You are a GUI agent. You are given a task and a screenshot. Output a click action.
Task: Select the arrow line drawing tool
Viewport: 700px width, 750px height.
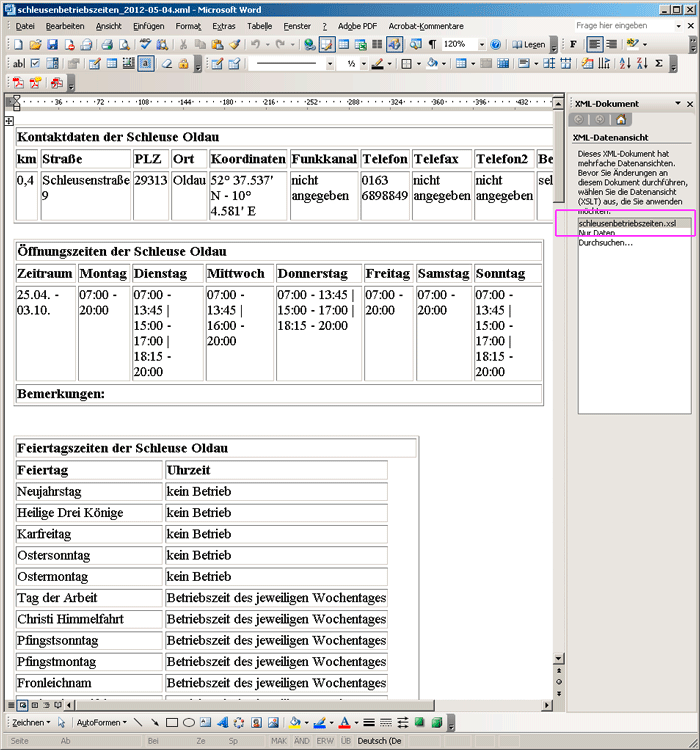(155, 723)
